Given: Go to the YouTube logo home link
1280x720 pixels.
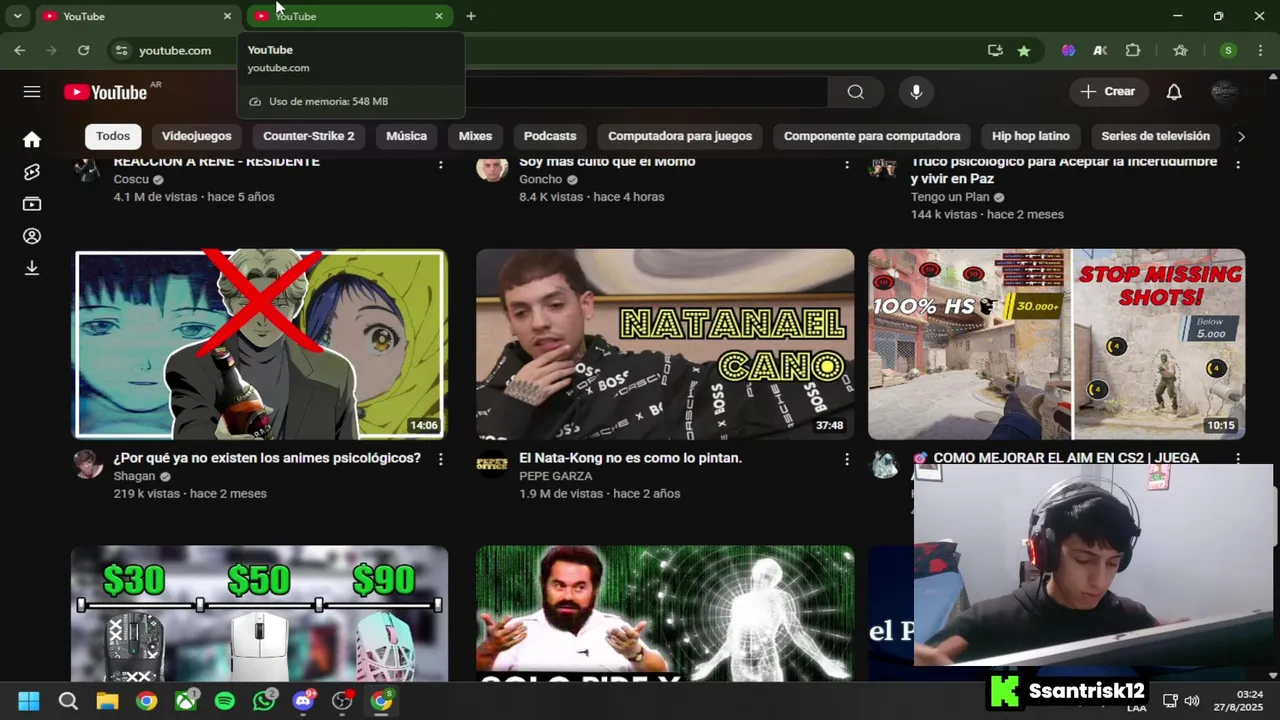Looking at the screenshot, I should pos(106,92).
